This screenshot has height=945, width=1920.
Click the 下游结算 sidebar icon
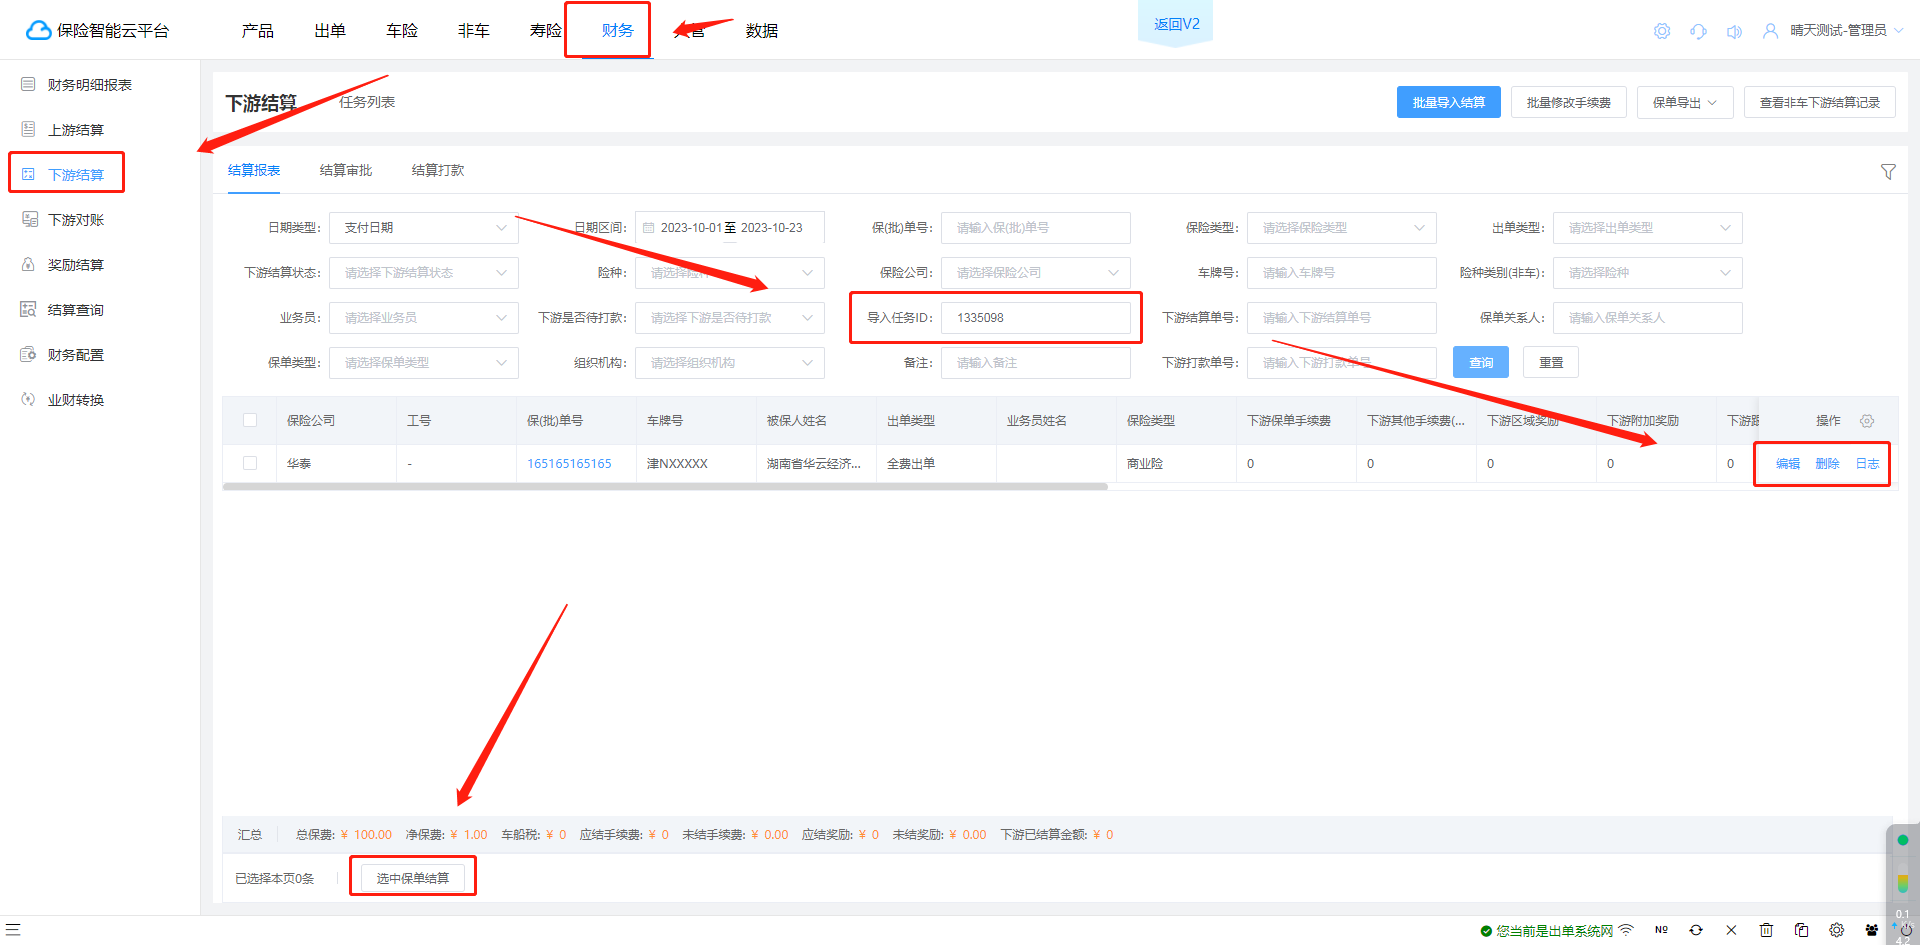28,174
